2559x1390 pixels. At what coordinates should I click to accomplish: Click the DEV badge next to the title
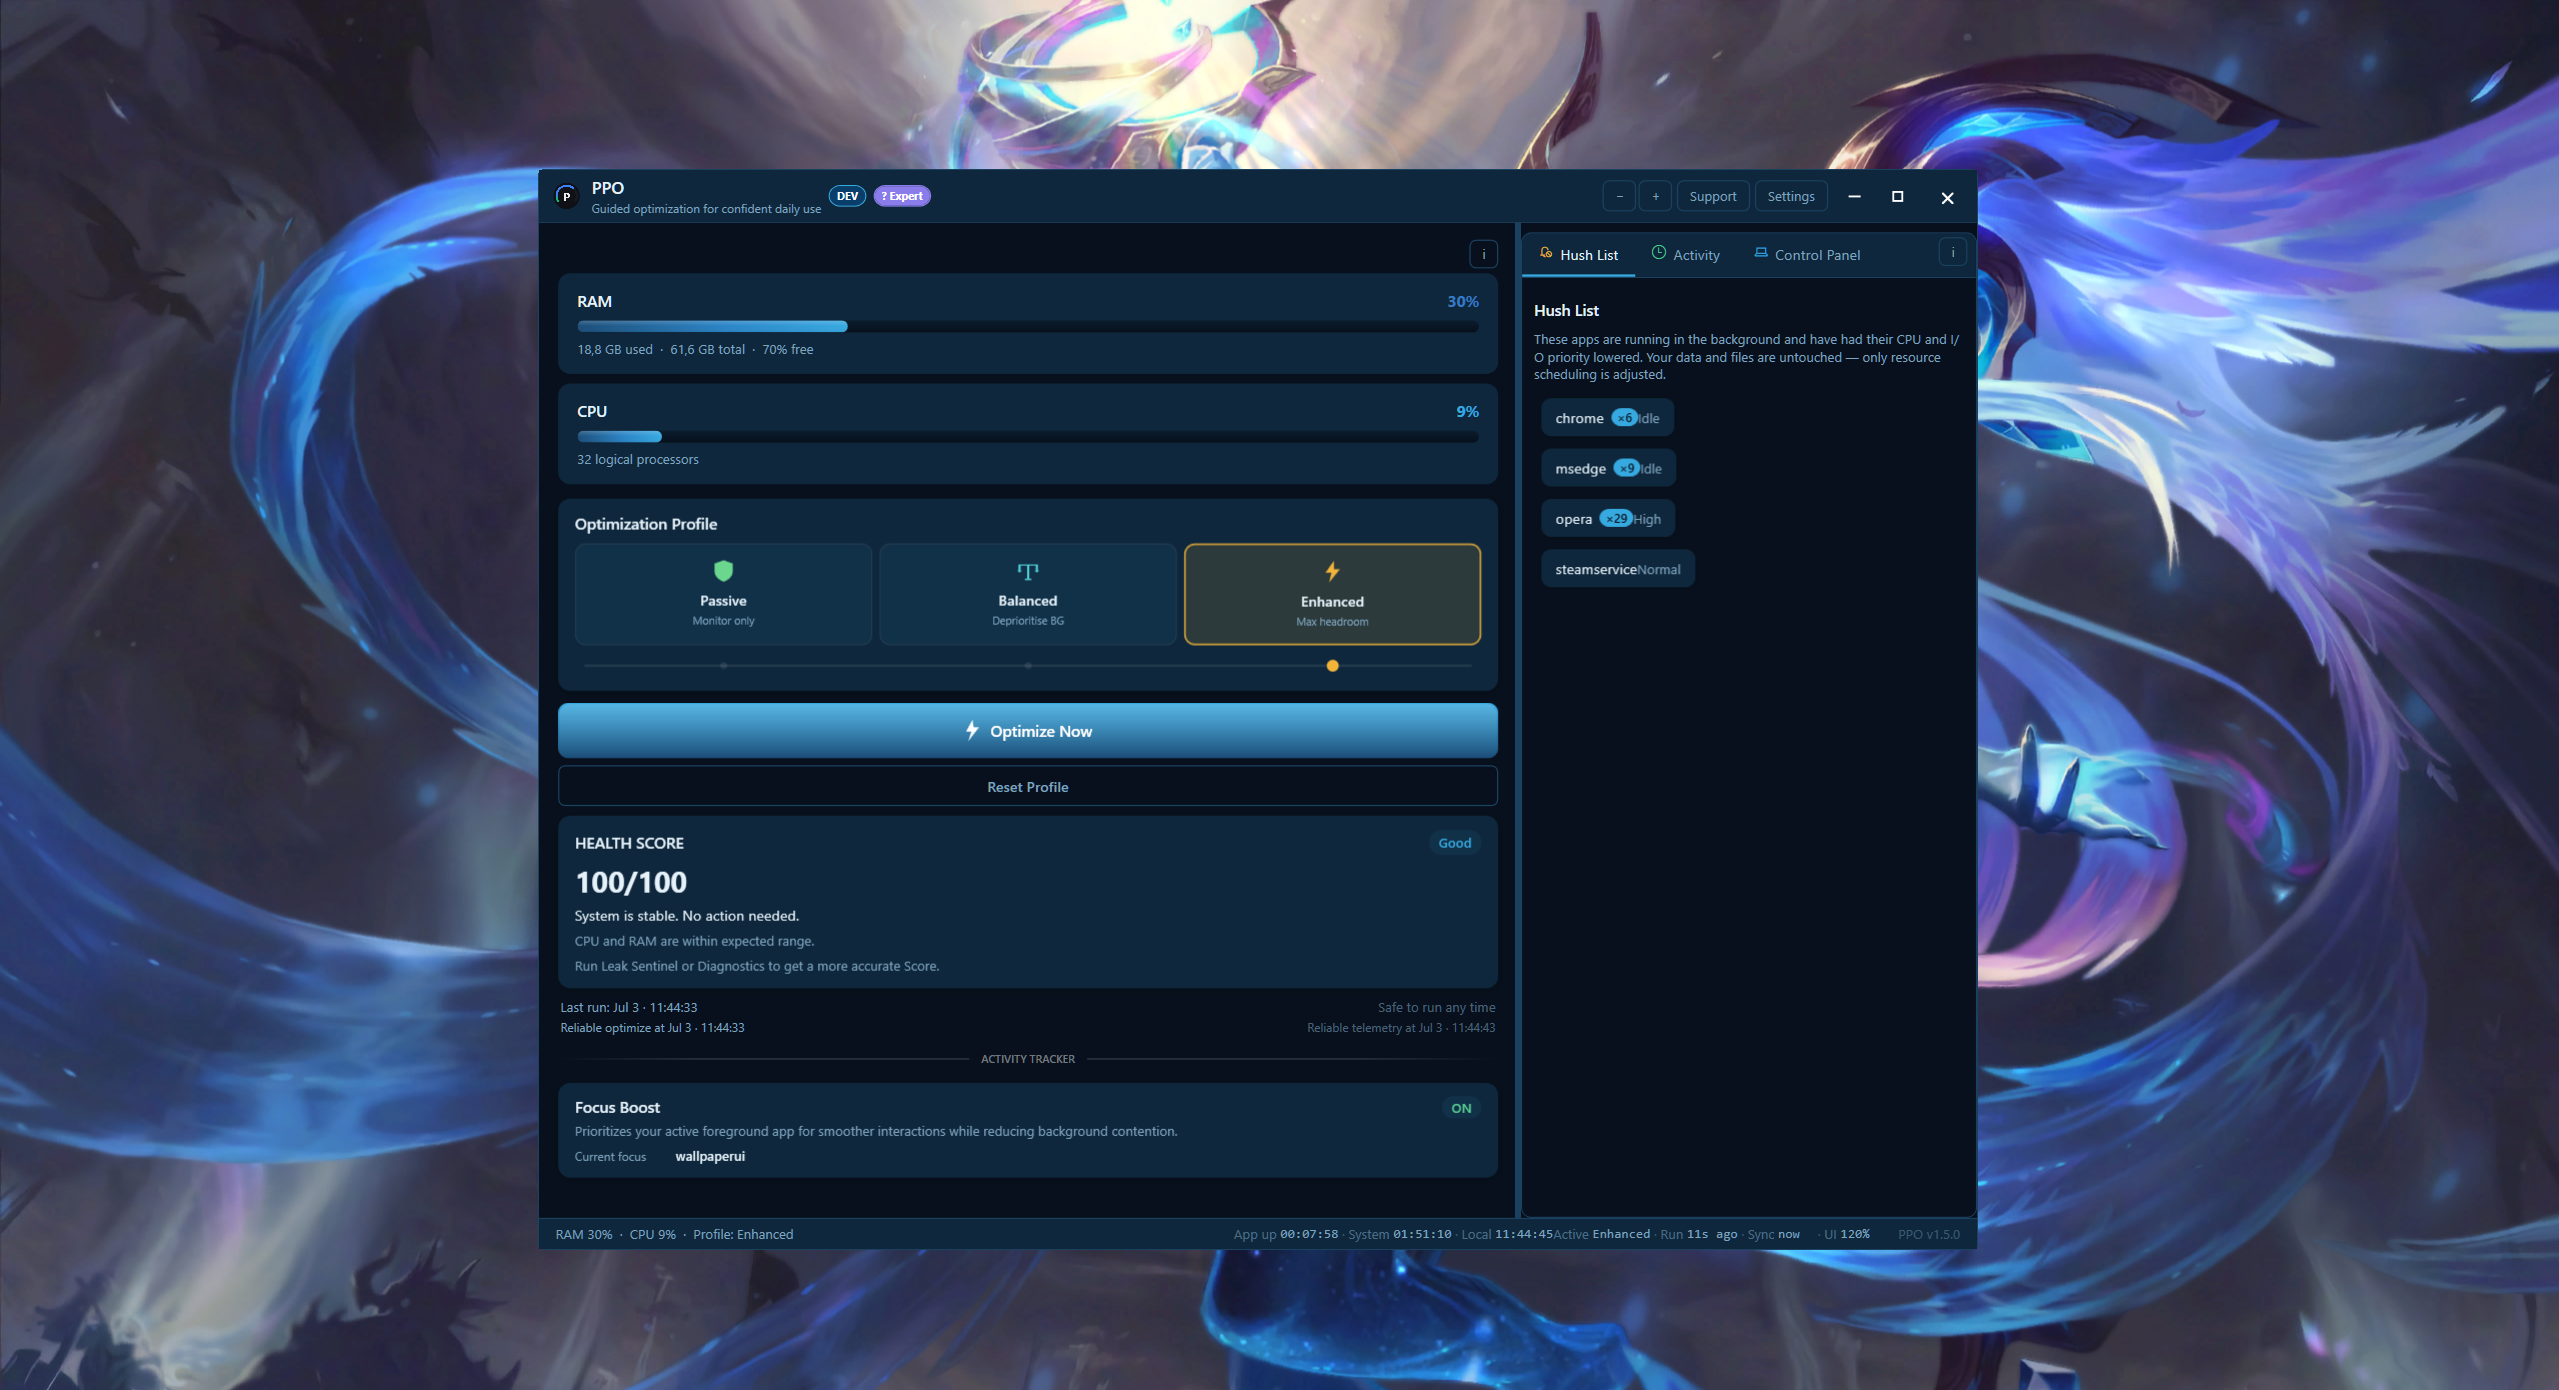(847, 196)
